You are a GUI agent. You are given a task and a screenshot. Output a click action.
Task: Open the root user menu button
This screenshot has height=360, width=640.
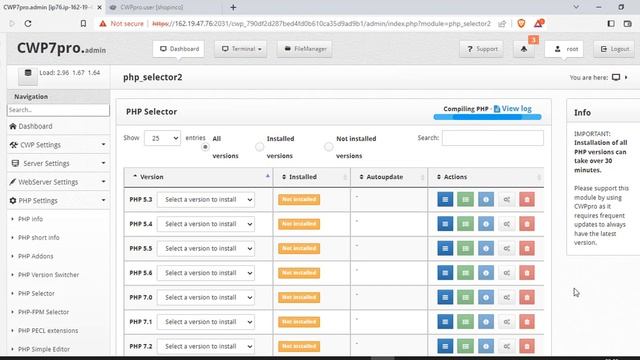(564, 49)
